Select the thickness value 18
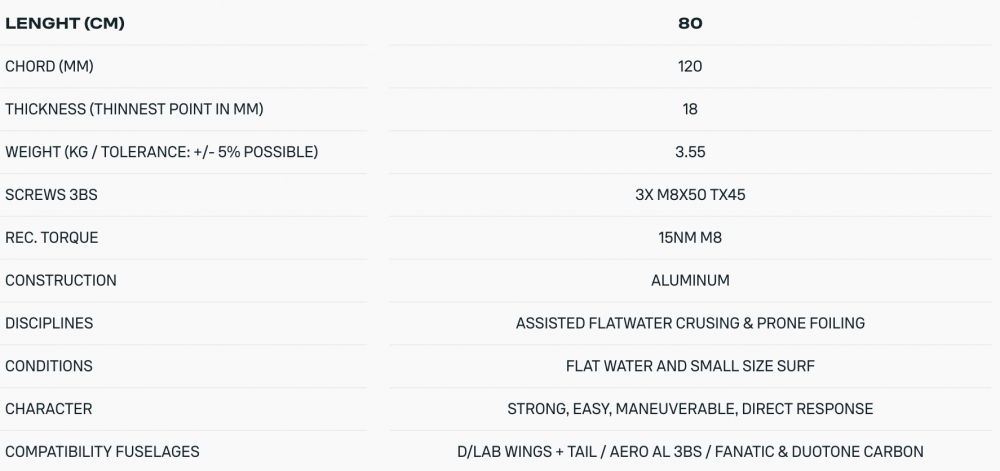 click(690, 109)
